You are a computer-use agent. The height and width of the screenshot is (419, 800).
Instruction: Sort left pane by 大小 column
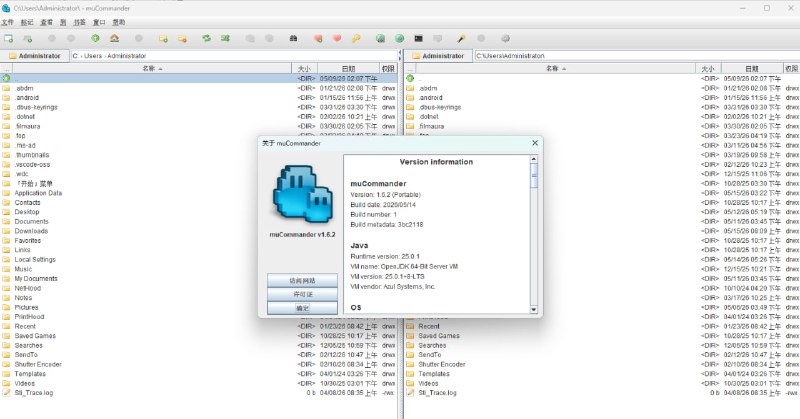(305, 68)
